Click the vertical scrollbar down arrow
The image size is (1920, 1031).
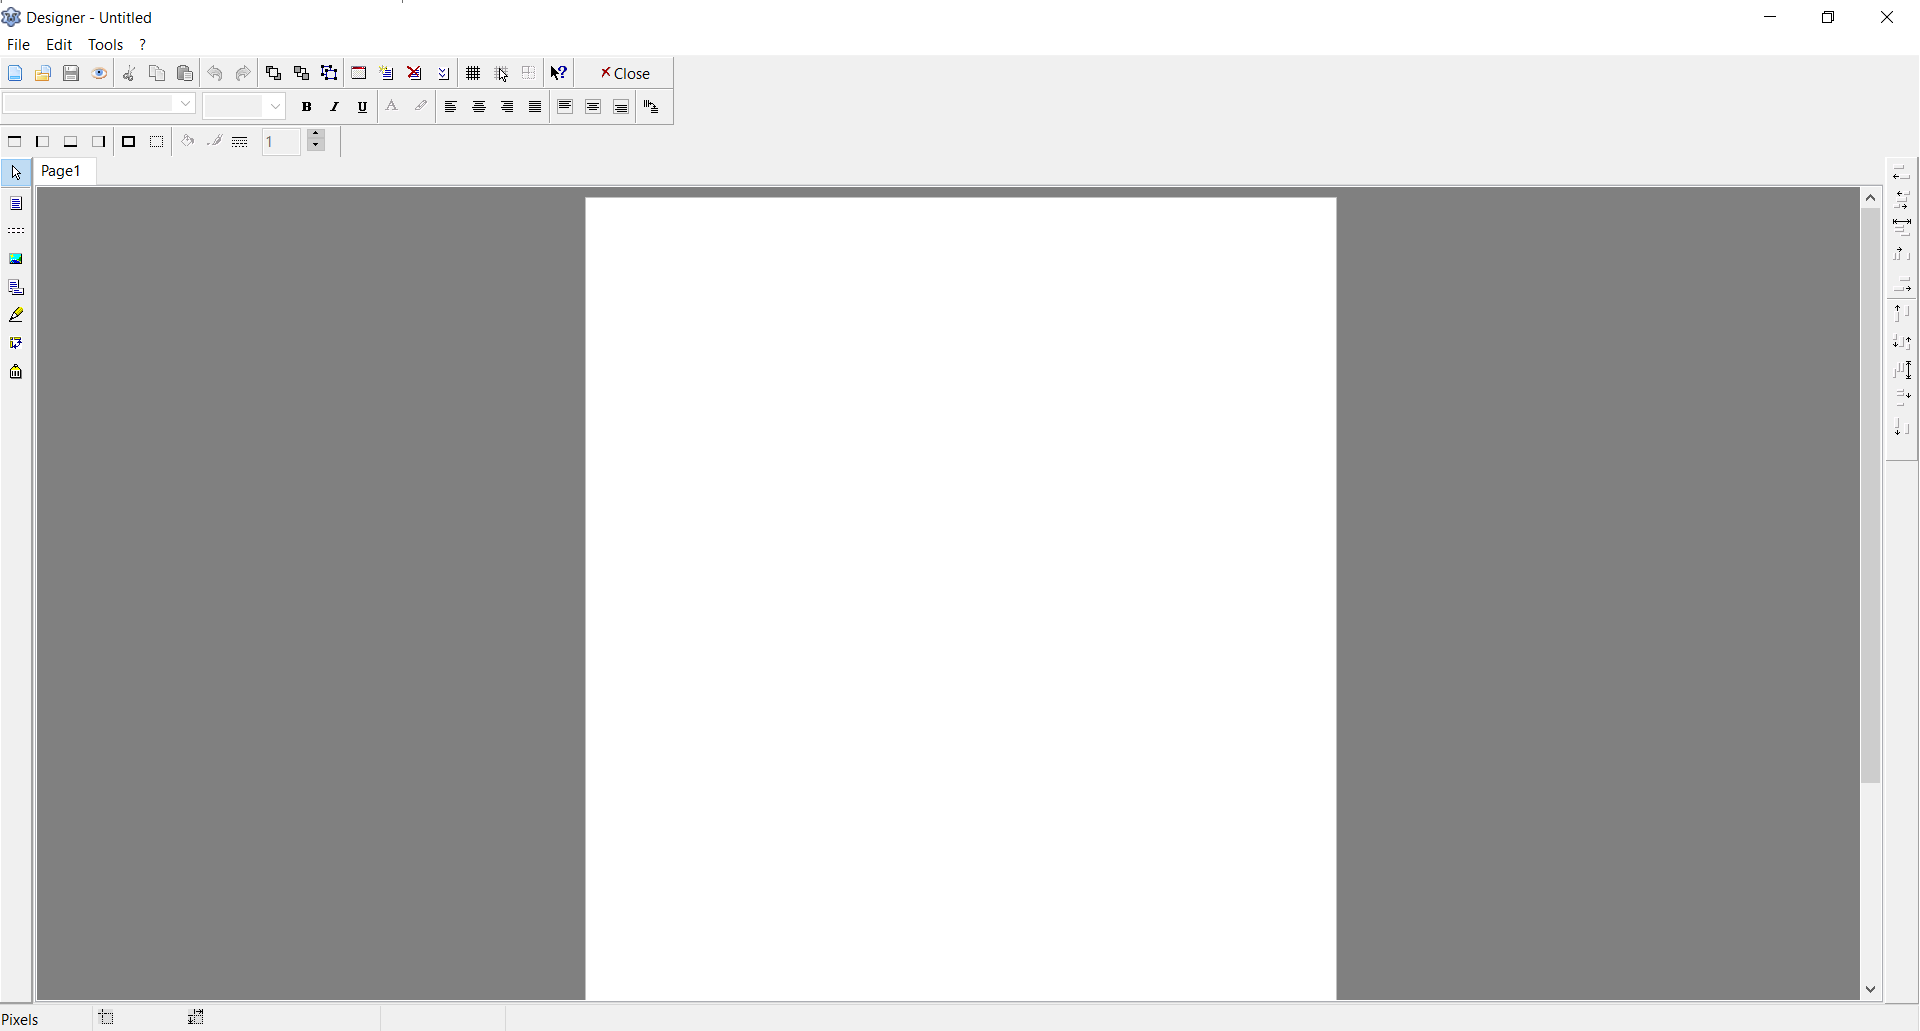click(1871, 990)
